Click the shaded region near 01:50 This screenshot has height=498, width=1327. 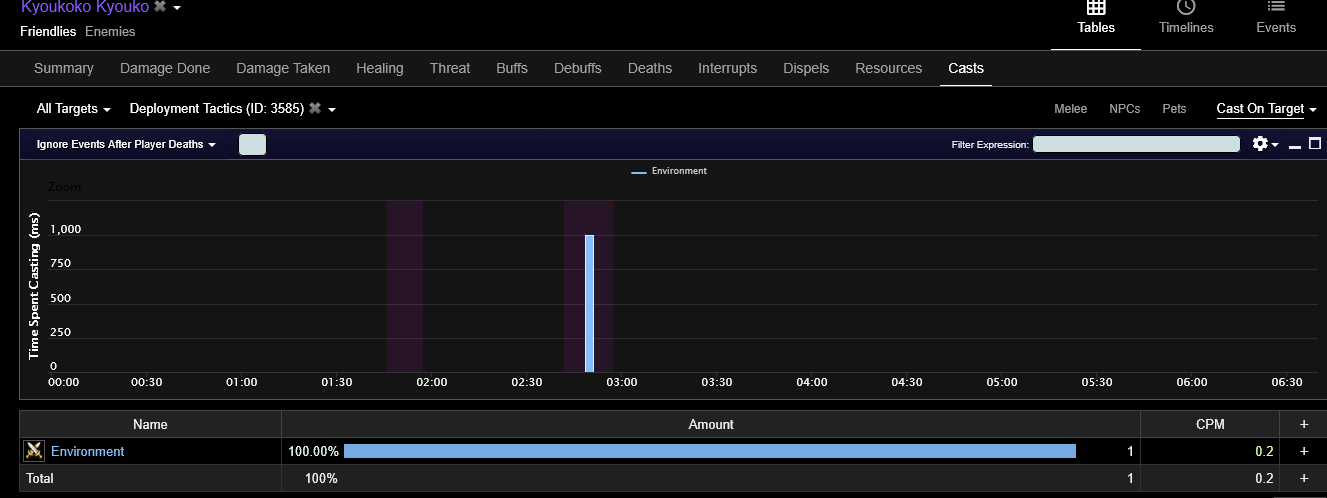pos(405,285)
